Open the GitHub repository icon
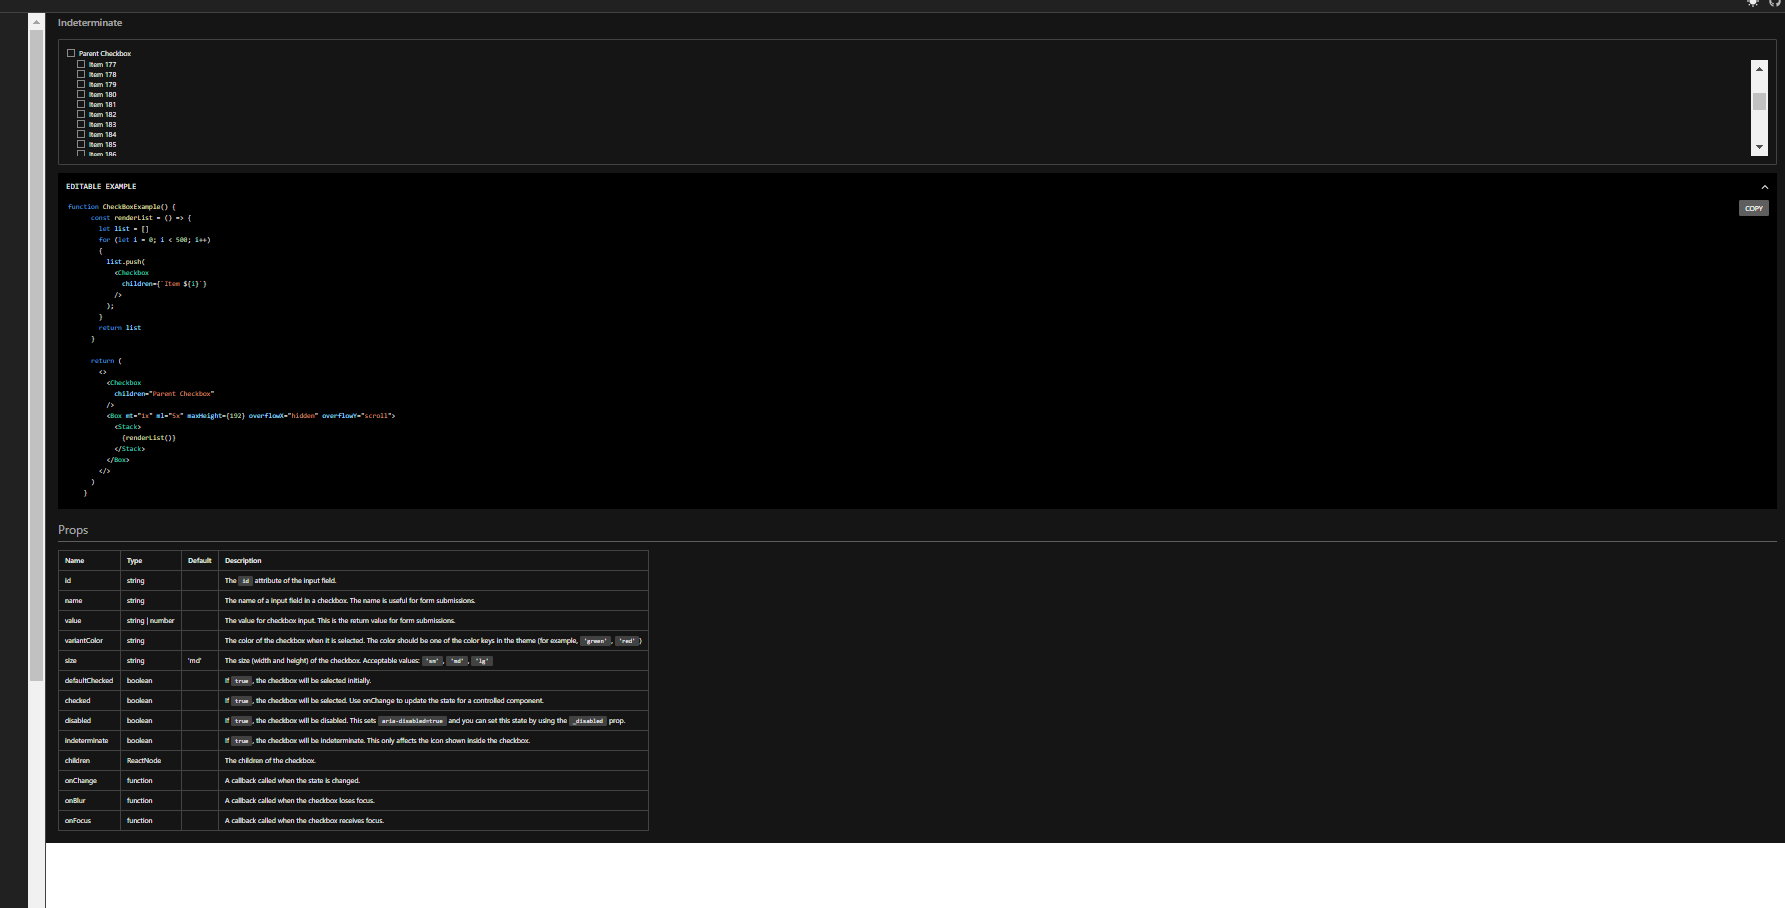 1772,4
